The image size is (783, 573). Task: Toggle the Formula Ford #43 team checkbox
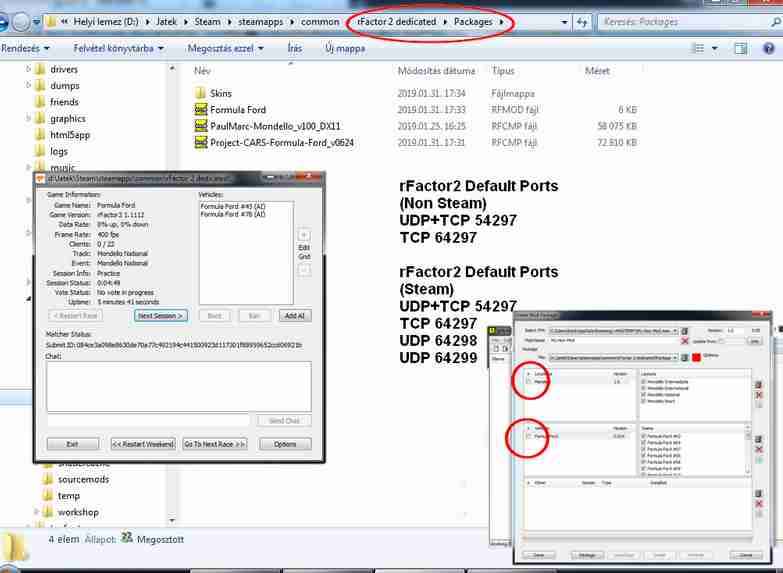click(x=641, y=437)
